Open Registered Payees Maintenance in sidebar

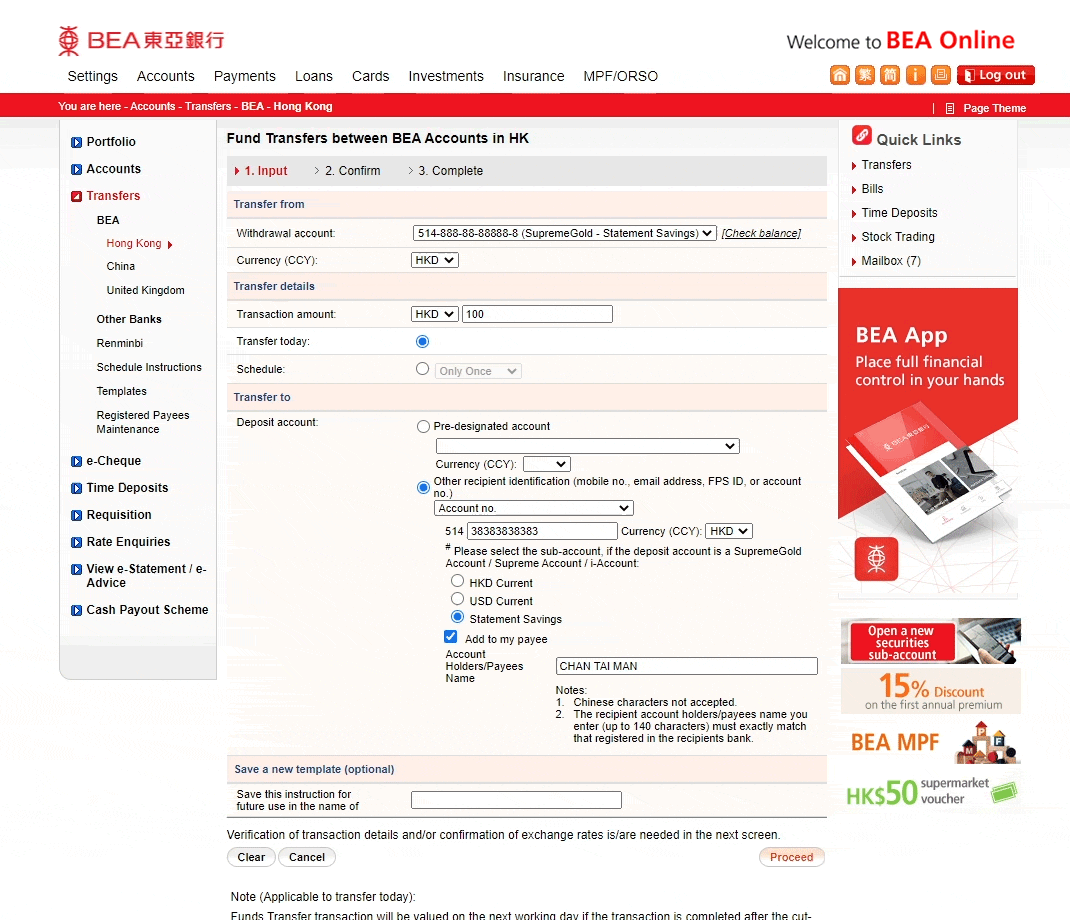(x=143, y=422)
